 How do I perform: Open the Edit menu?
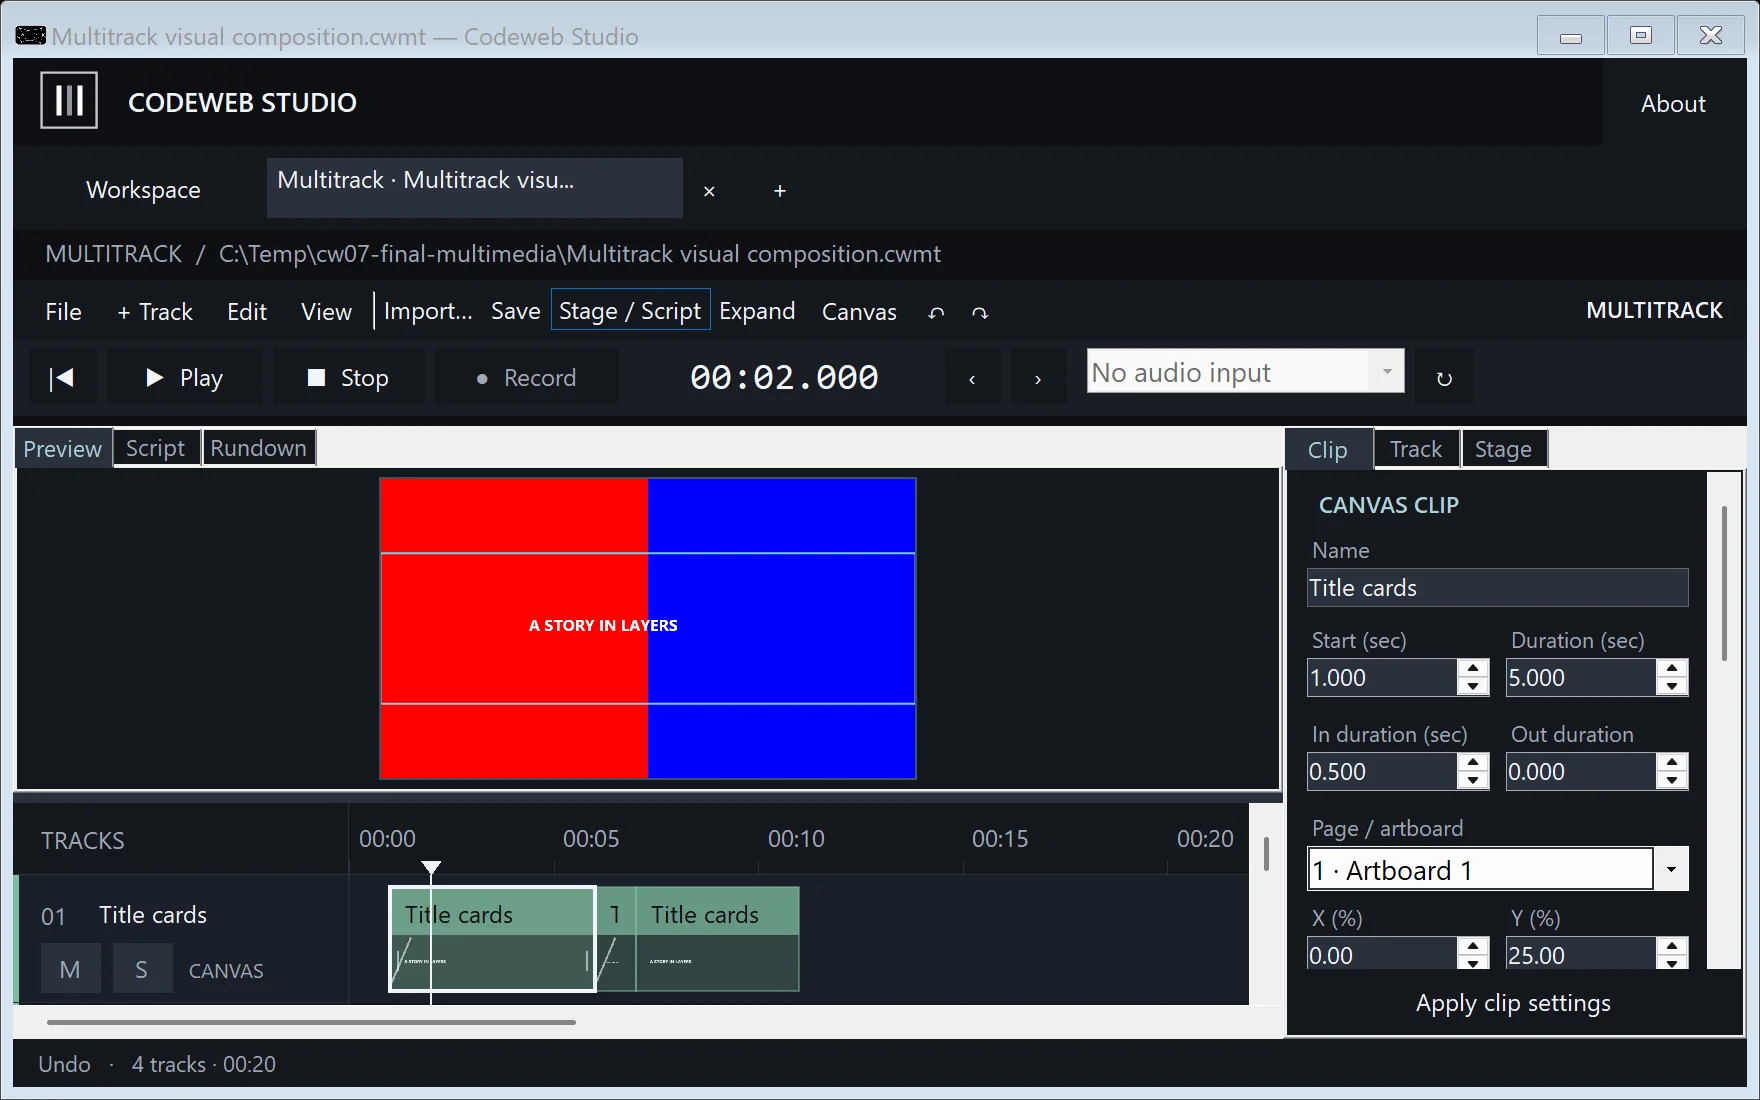(247, 312)
